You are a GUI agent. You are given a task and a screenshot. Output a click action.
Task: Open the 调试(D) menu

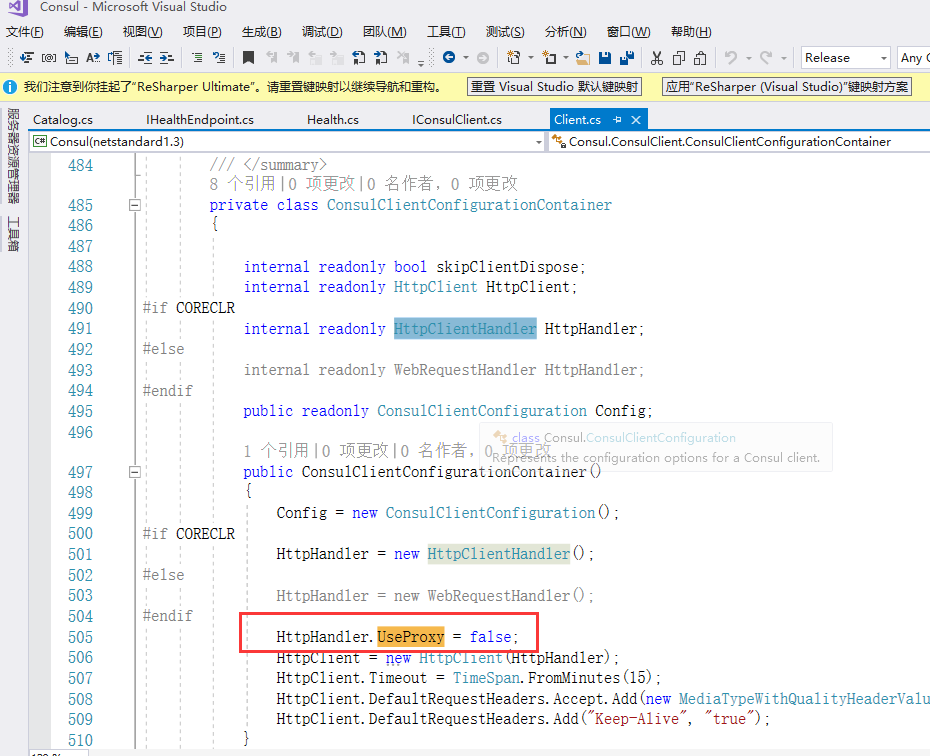[x=322, y=32]
